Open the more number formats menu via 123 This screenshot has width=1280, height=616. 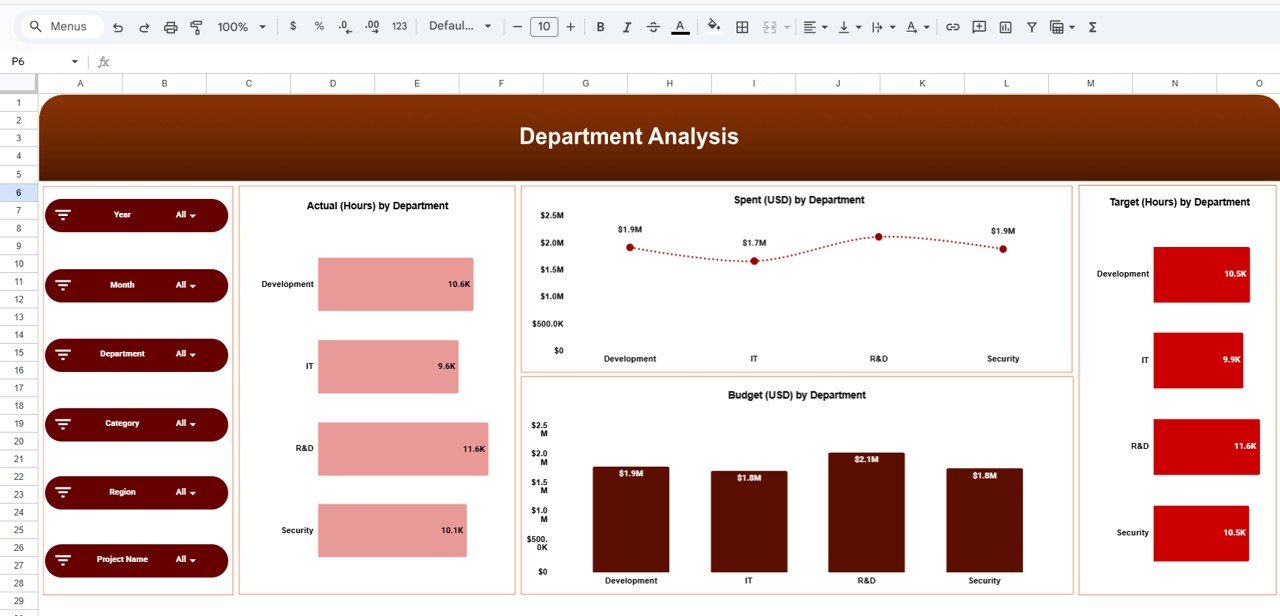click(399, 27)
